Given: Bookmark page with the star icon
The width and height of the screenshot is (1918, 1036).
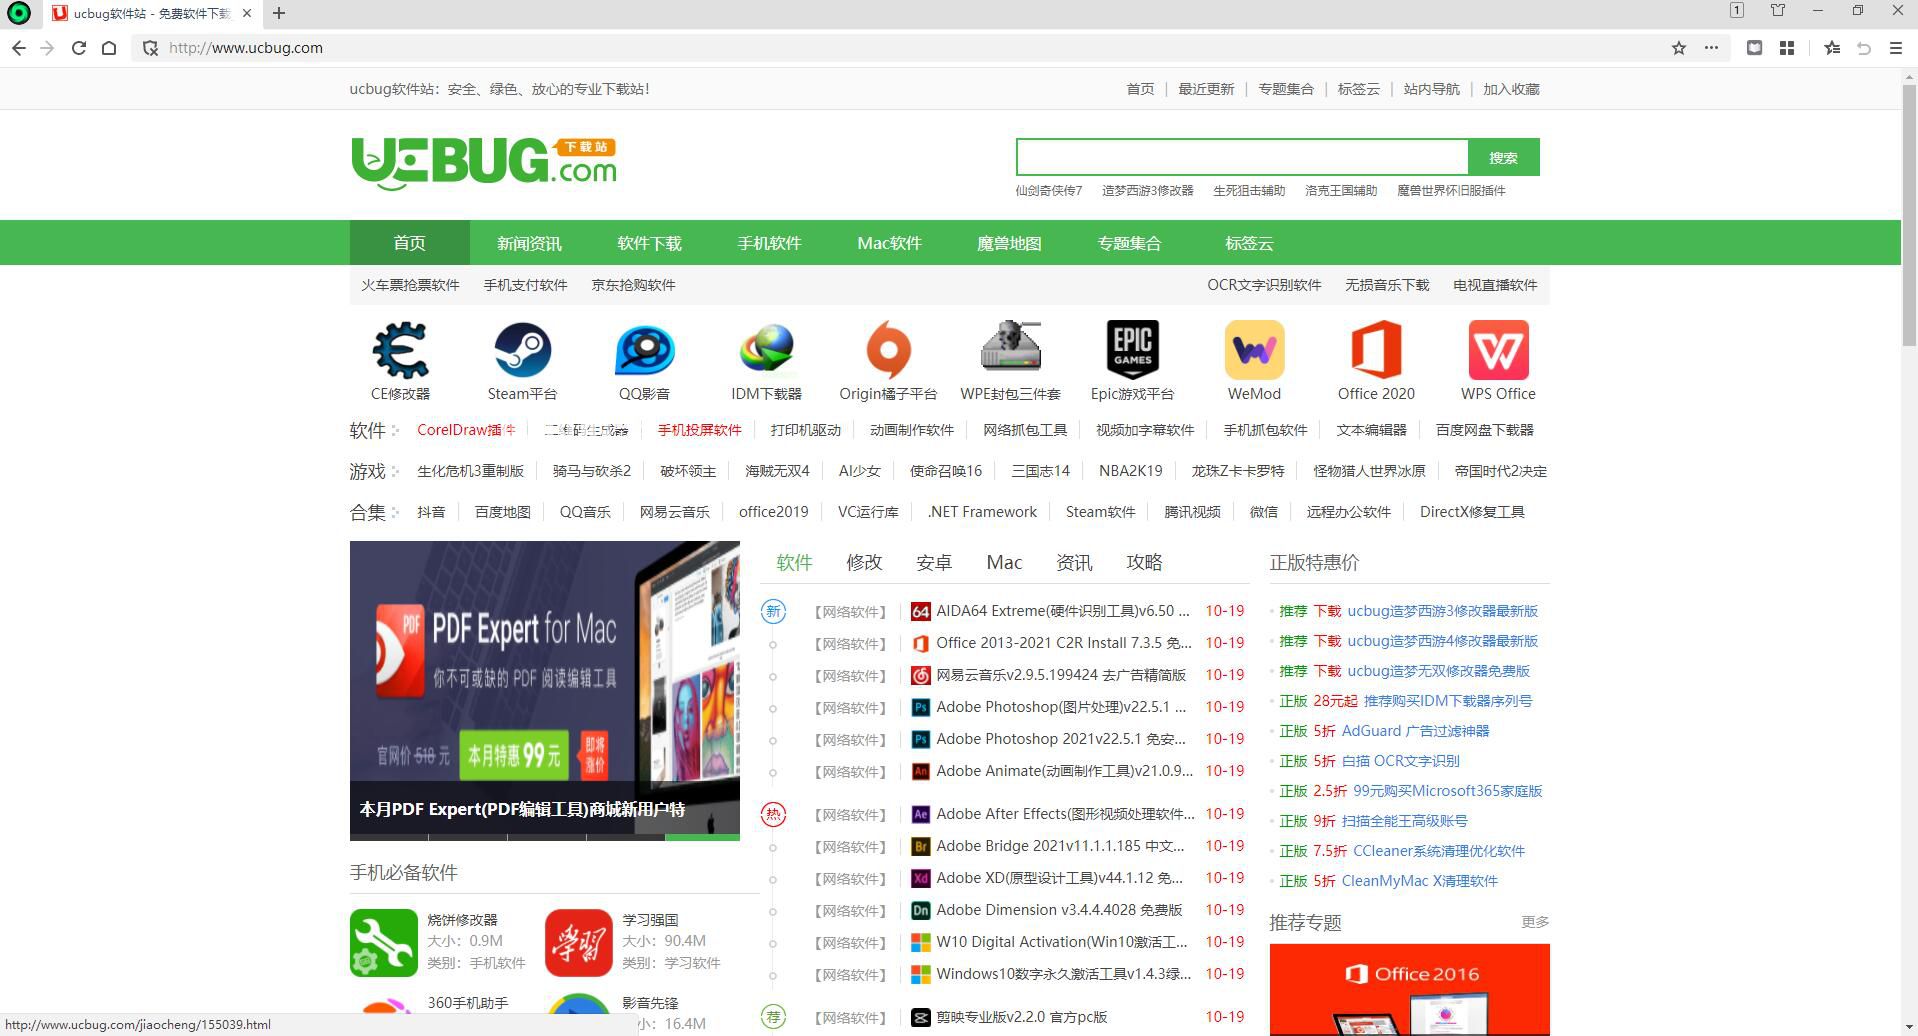Looking at the screenshot, I should point(1679,48).
